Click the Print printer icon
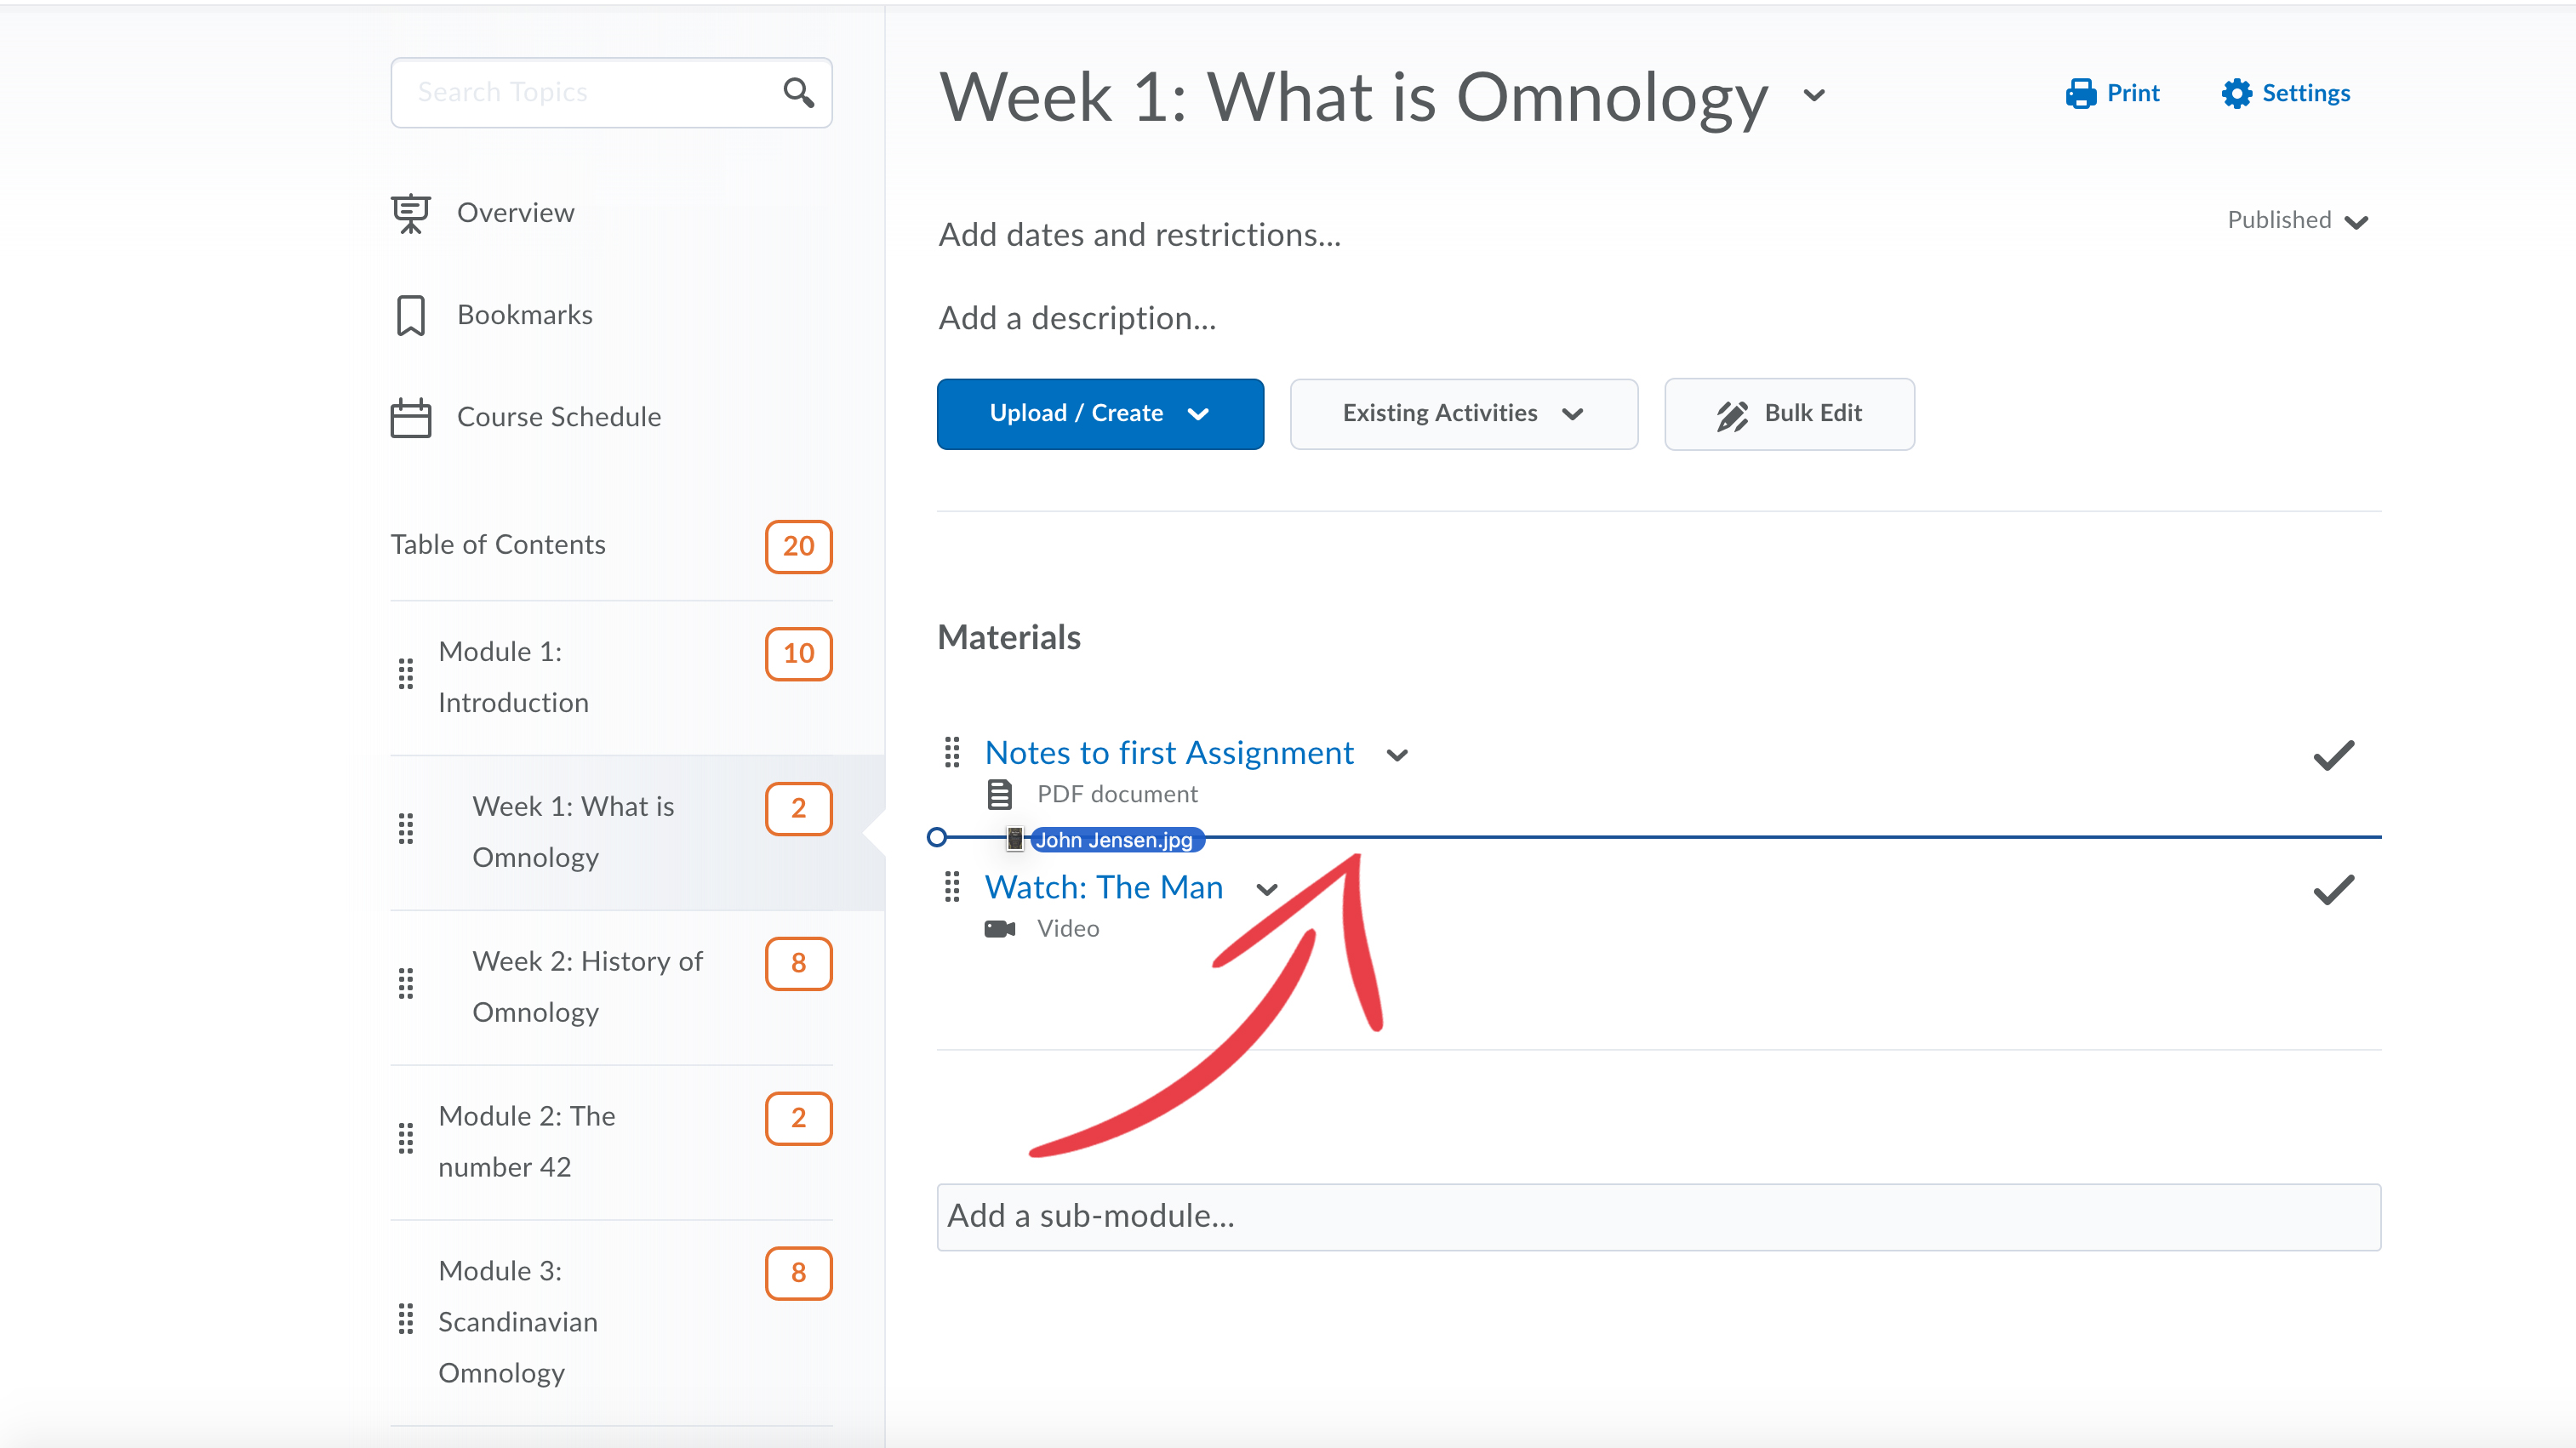Image resolution: width=2576 pixels, height=1448 pixels. [x=2080, y=93]
